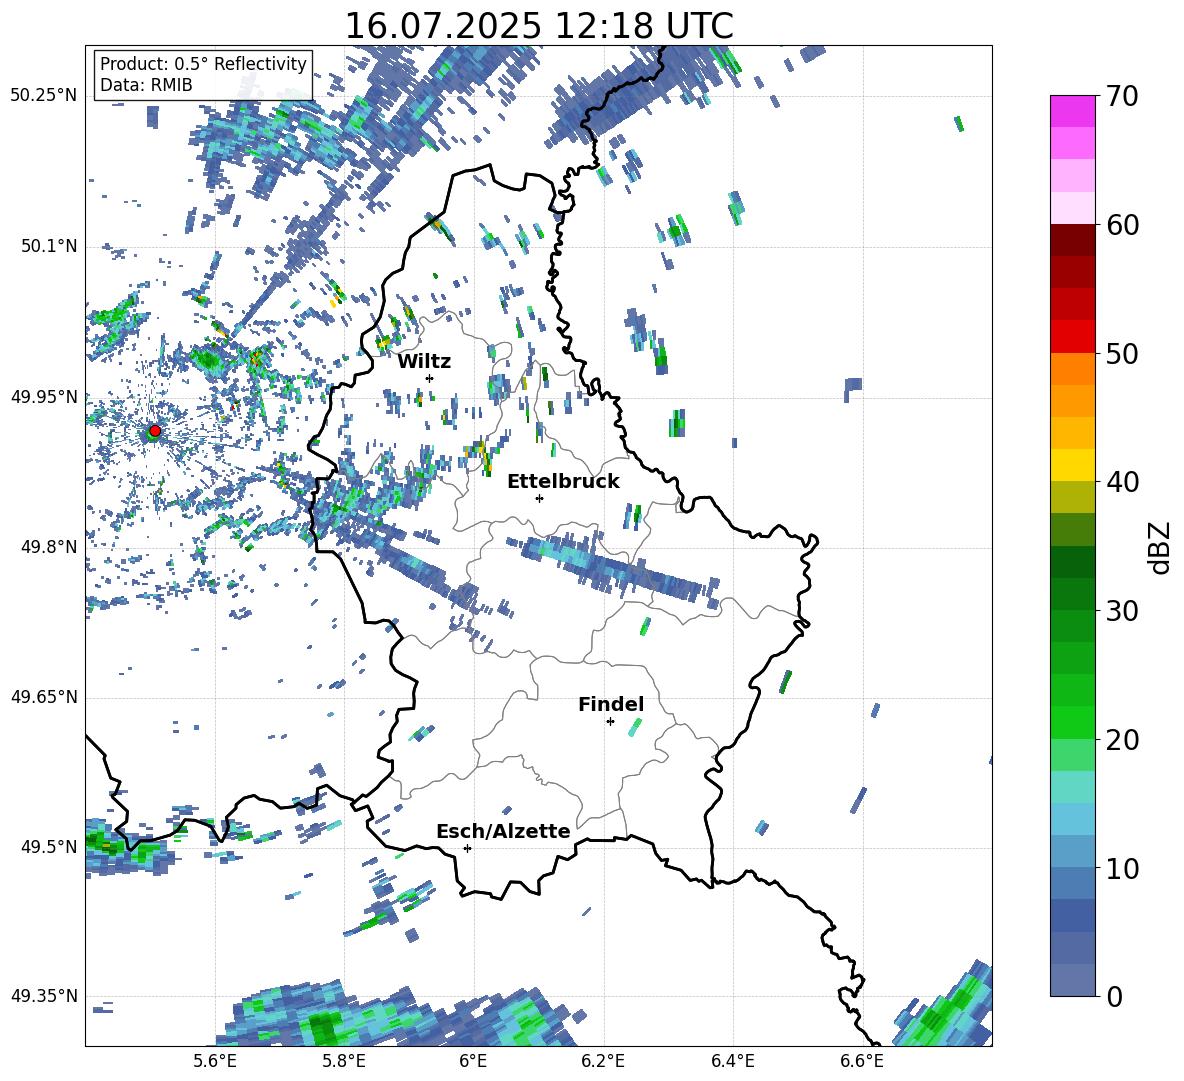Click the bright green 20 dBZ colorbar segment
The height and width of the screenshot is (1081, 1184).
coord(1072,722)
